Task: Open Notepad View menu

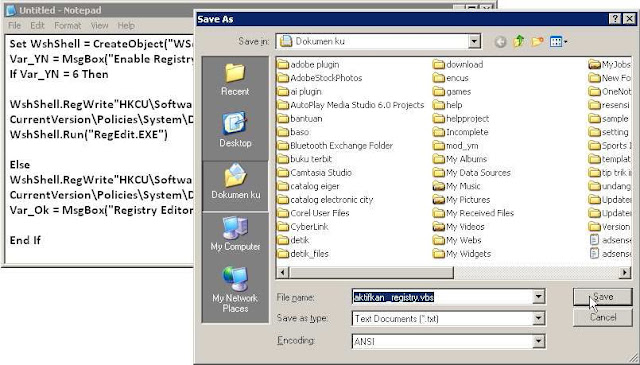Action: [99, 25]
